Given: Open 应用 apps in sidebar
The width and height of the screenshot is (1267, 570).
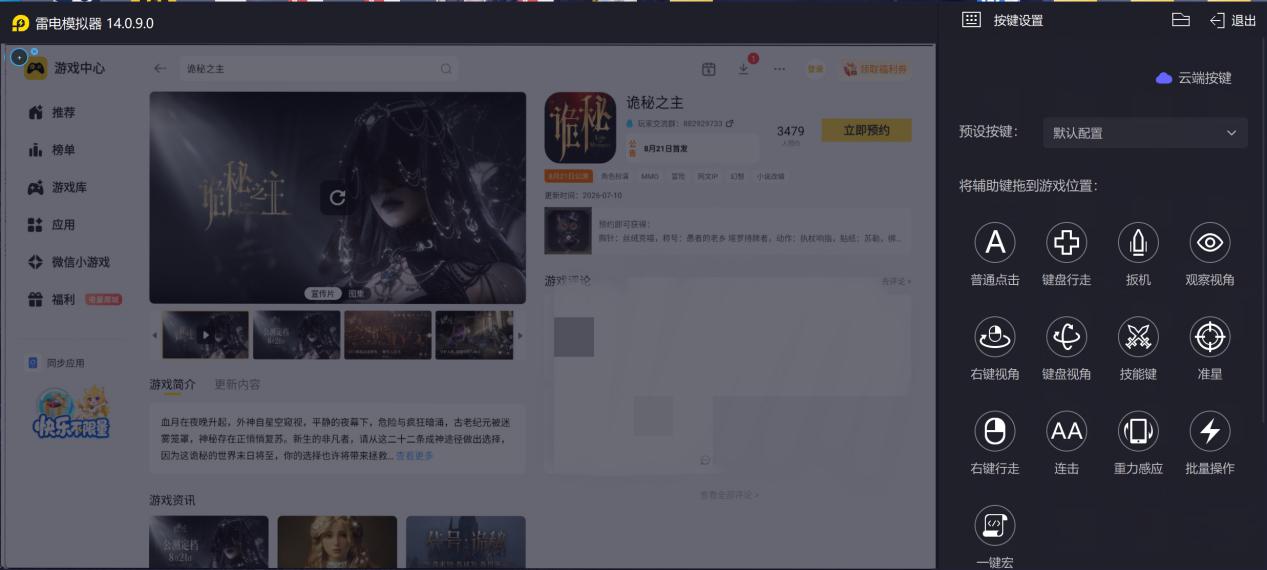Looking at the screenshot, I should [52, 225].
